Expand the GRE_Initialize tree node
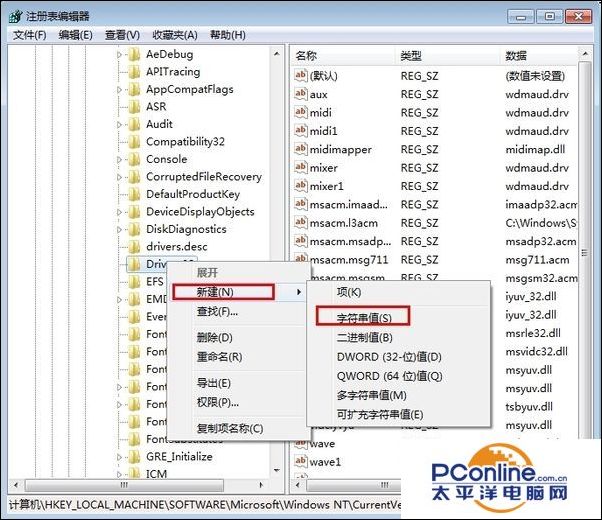This screenshot has height=520, width=602. click(119, 457)
